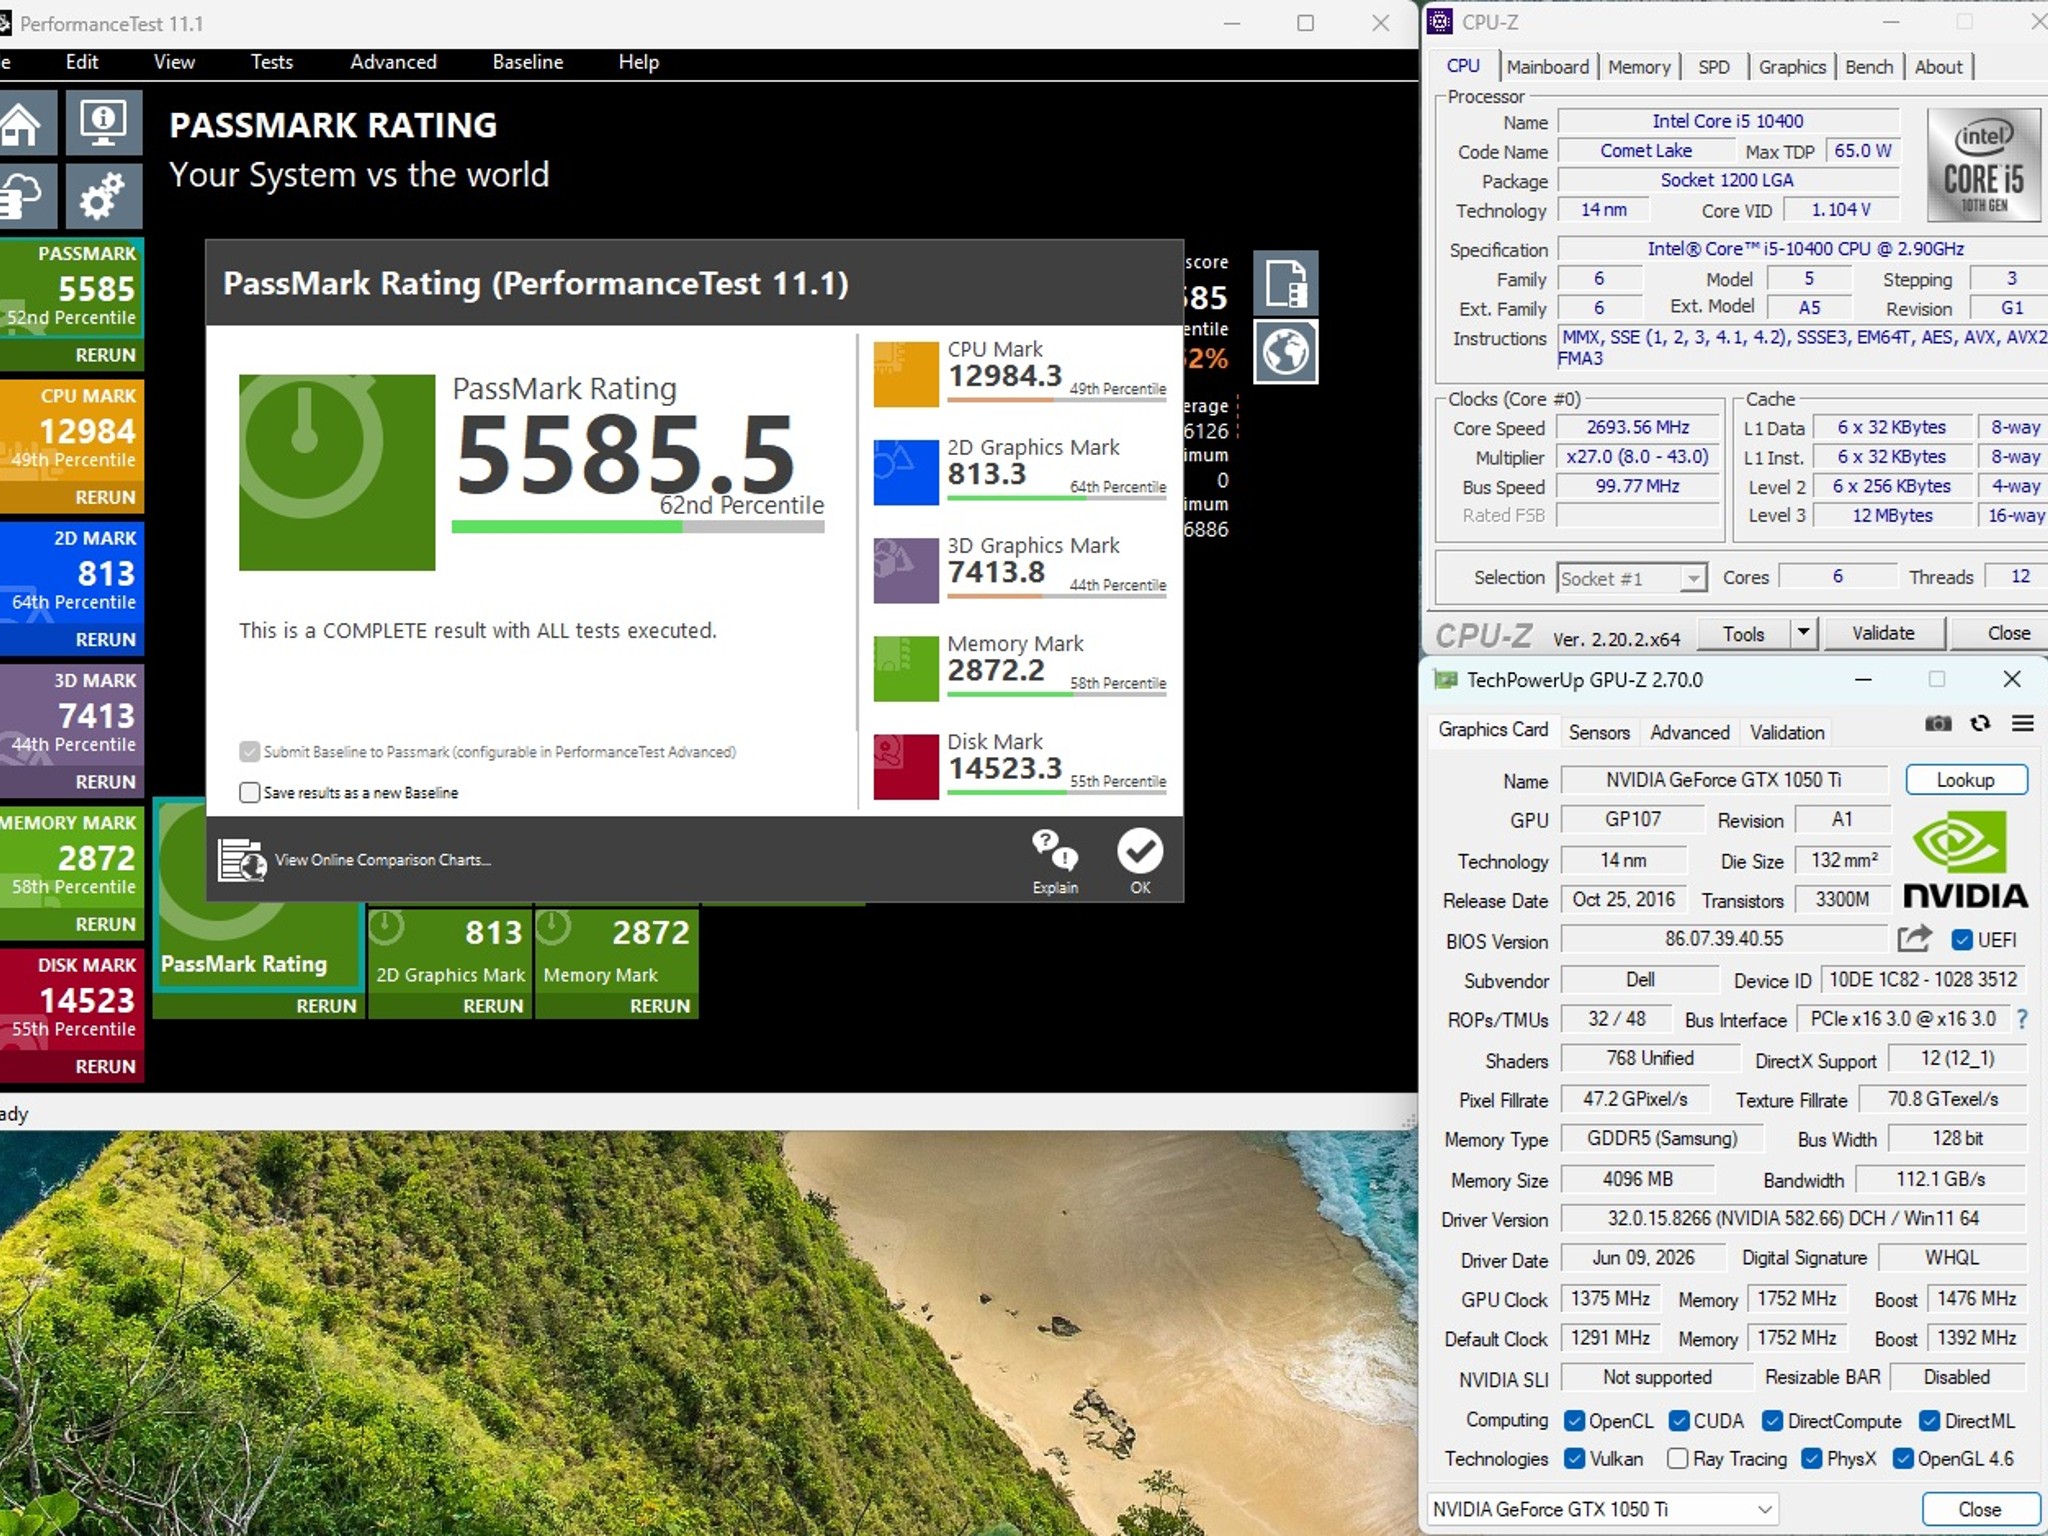The width and height of the screenshot is (2048, 1536).
Task: Toggle the DirectML checkbox in GPU-Z
Action: tap(1929, 1421)
